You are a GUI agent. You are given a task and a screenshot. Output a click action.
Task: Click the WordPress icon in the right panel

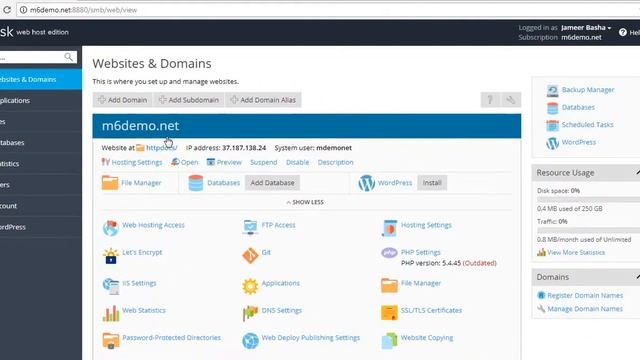click(552, 143)
